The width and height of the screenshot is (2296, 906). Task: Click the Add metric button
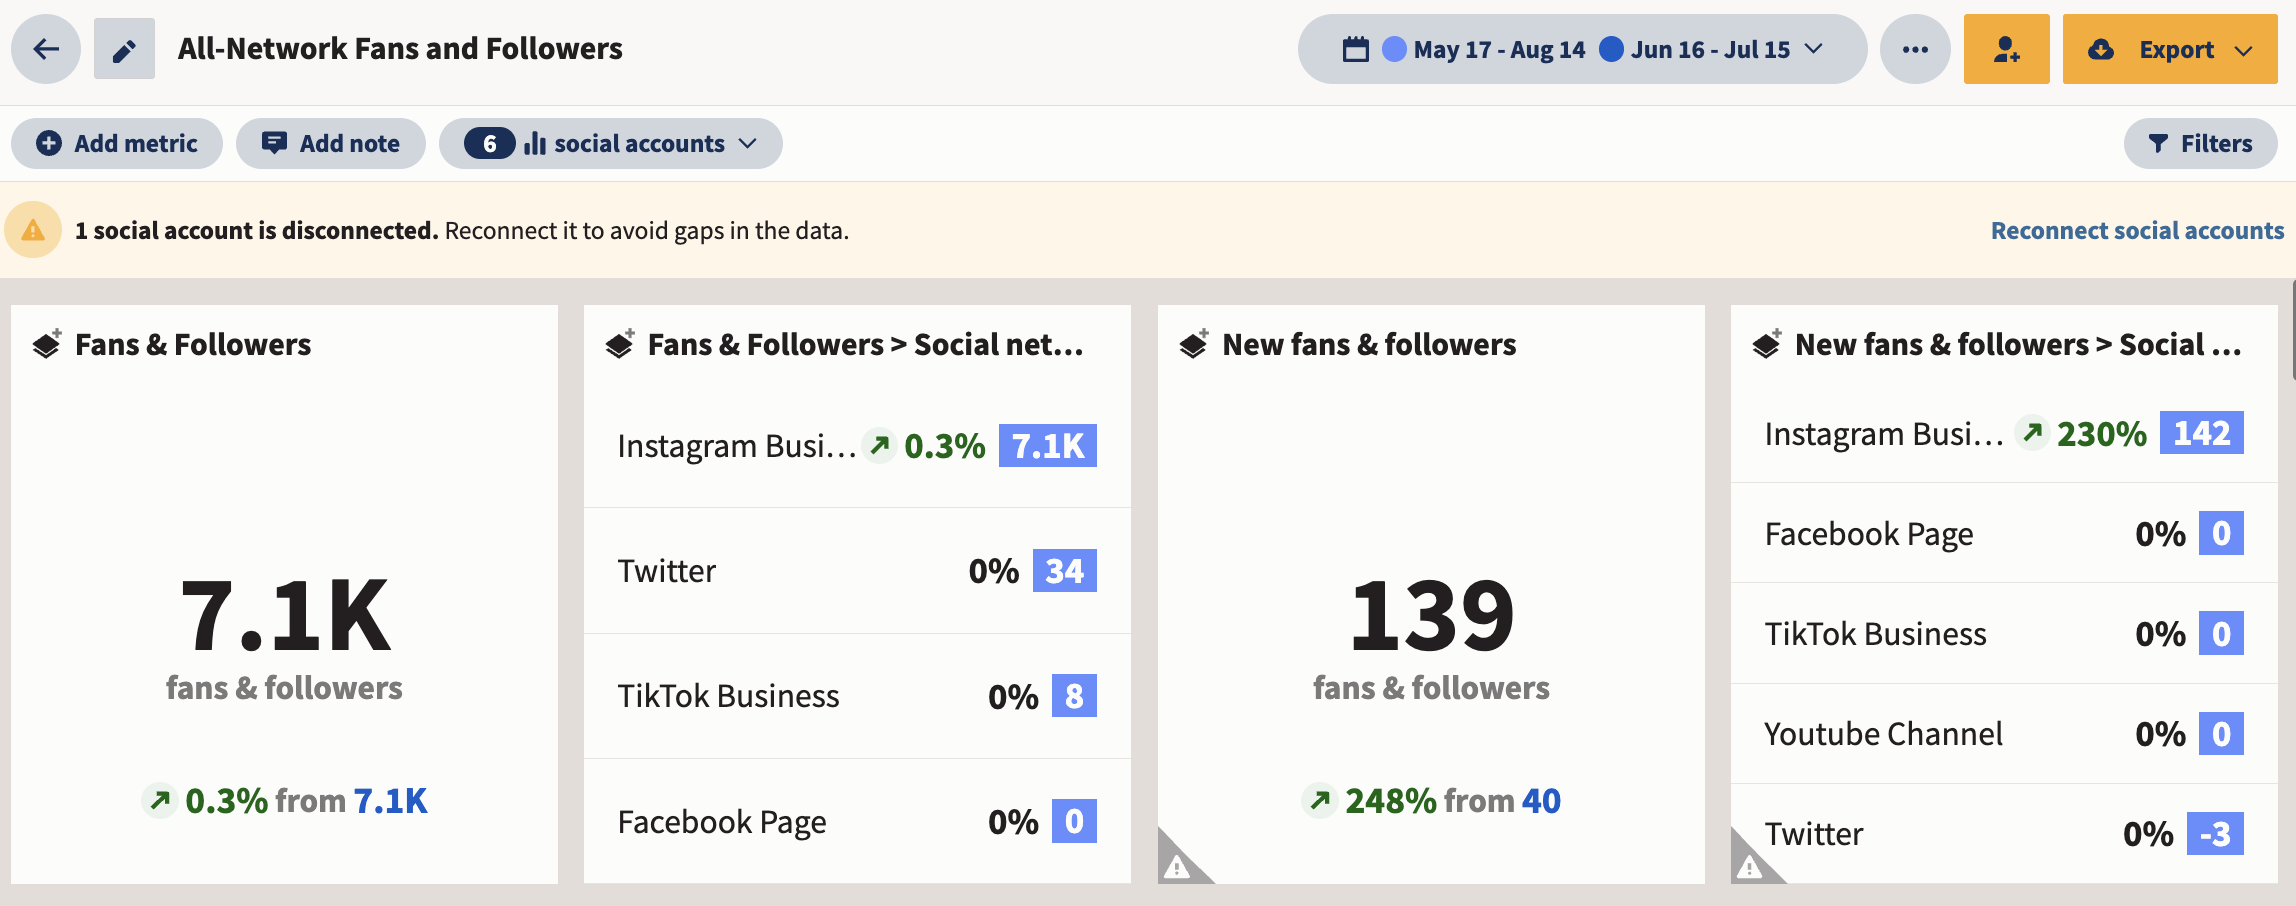click(x=117, y=144)
